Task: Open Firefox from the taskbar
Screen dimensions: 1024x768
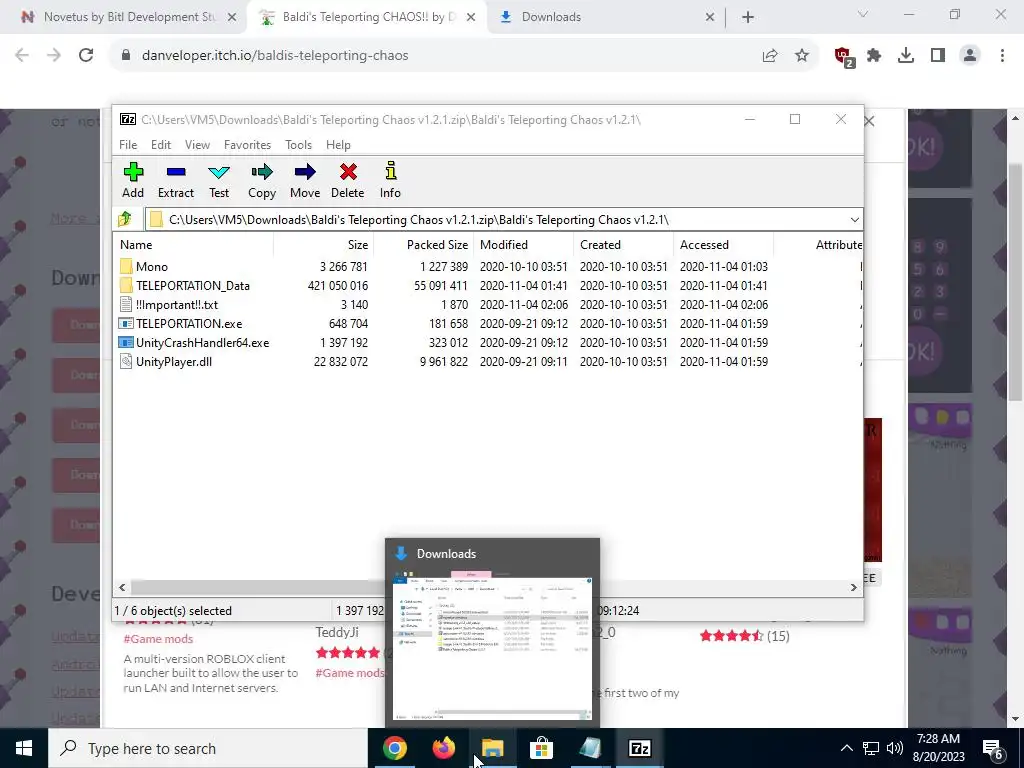Action: [444, 748]
